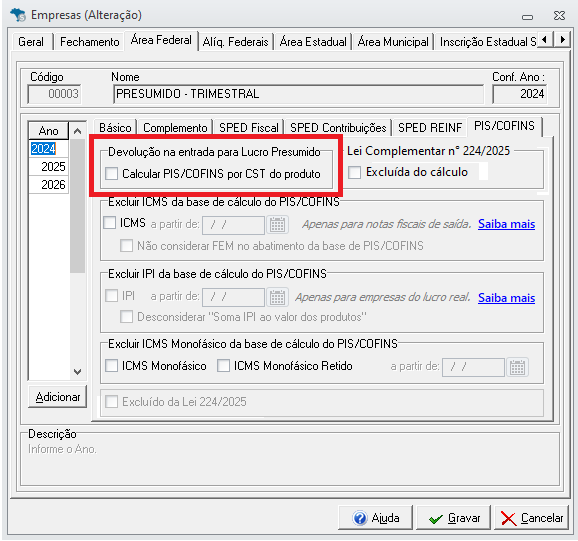Select year 2025 in the Ano list
Screen dimensions: 578x541
(49, 167)
